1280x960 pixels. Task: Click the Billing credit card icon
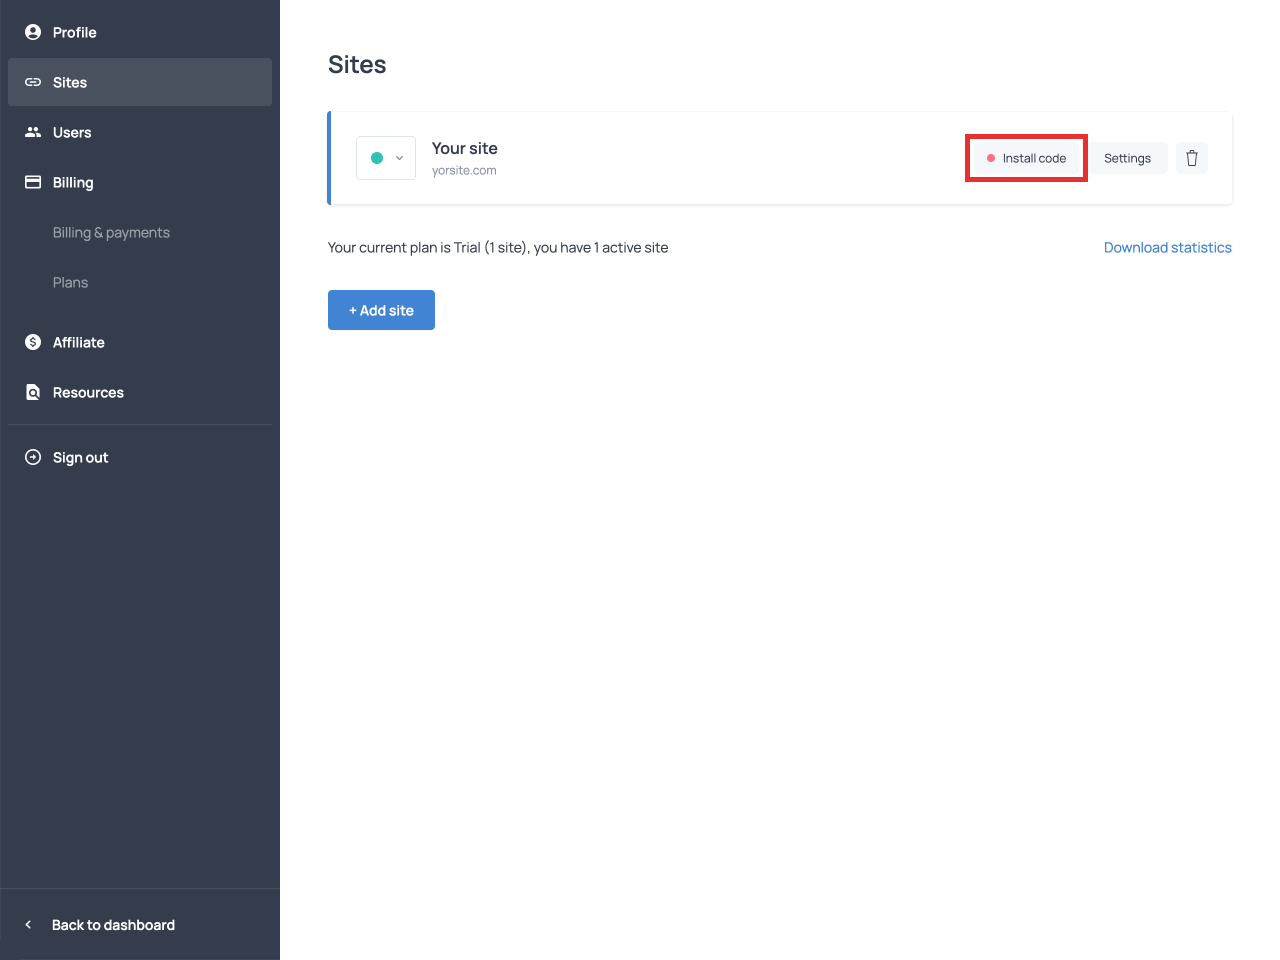pos(32,182)
